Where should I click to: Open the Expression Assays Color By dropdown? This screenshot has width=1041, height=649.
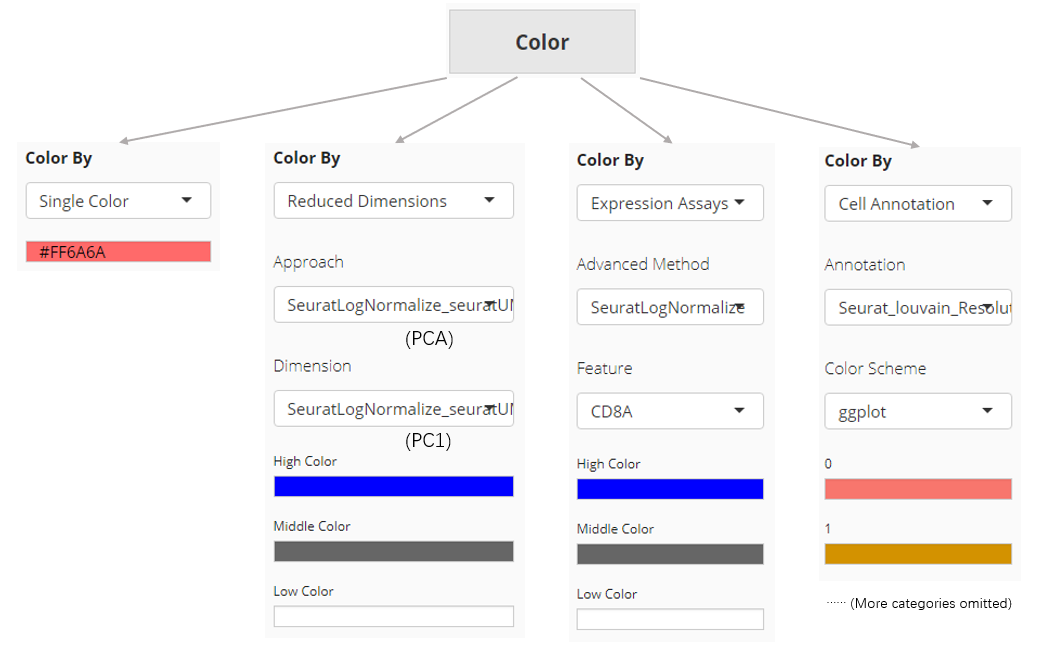click(670, 203)
